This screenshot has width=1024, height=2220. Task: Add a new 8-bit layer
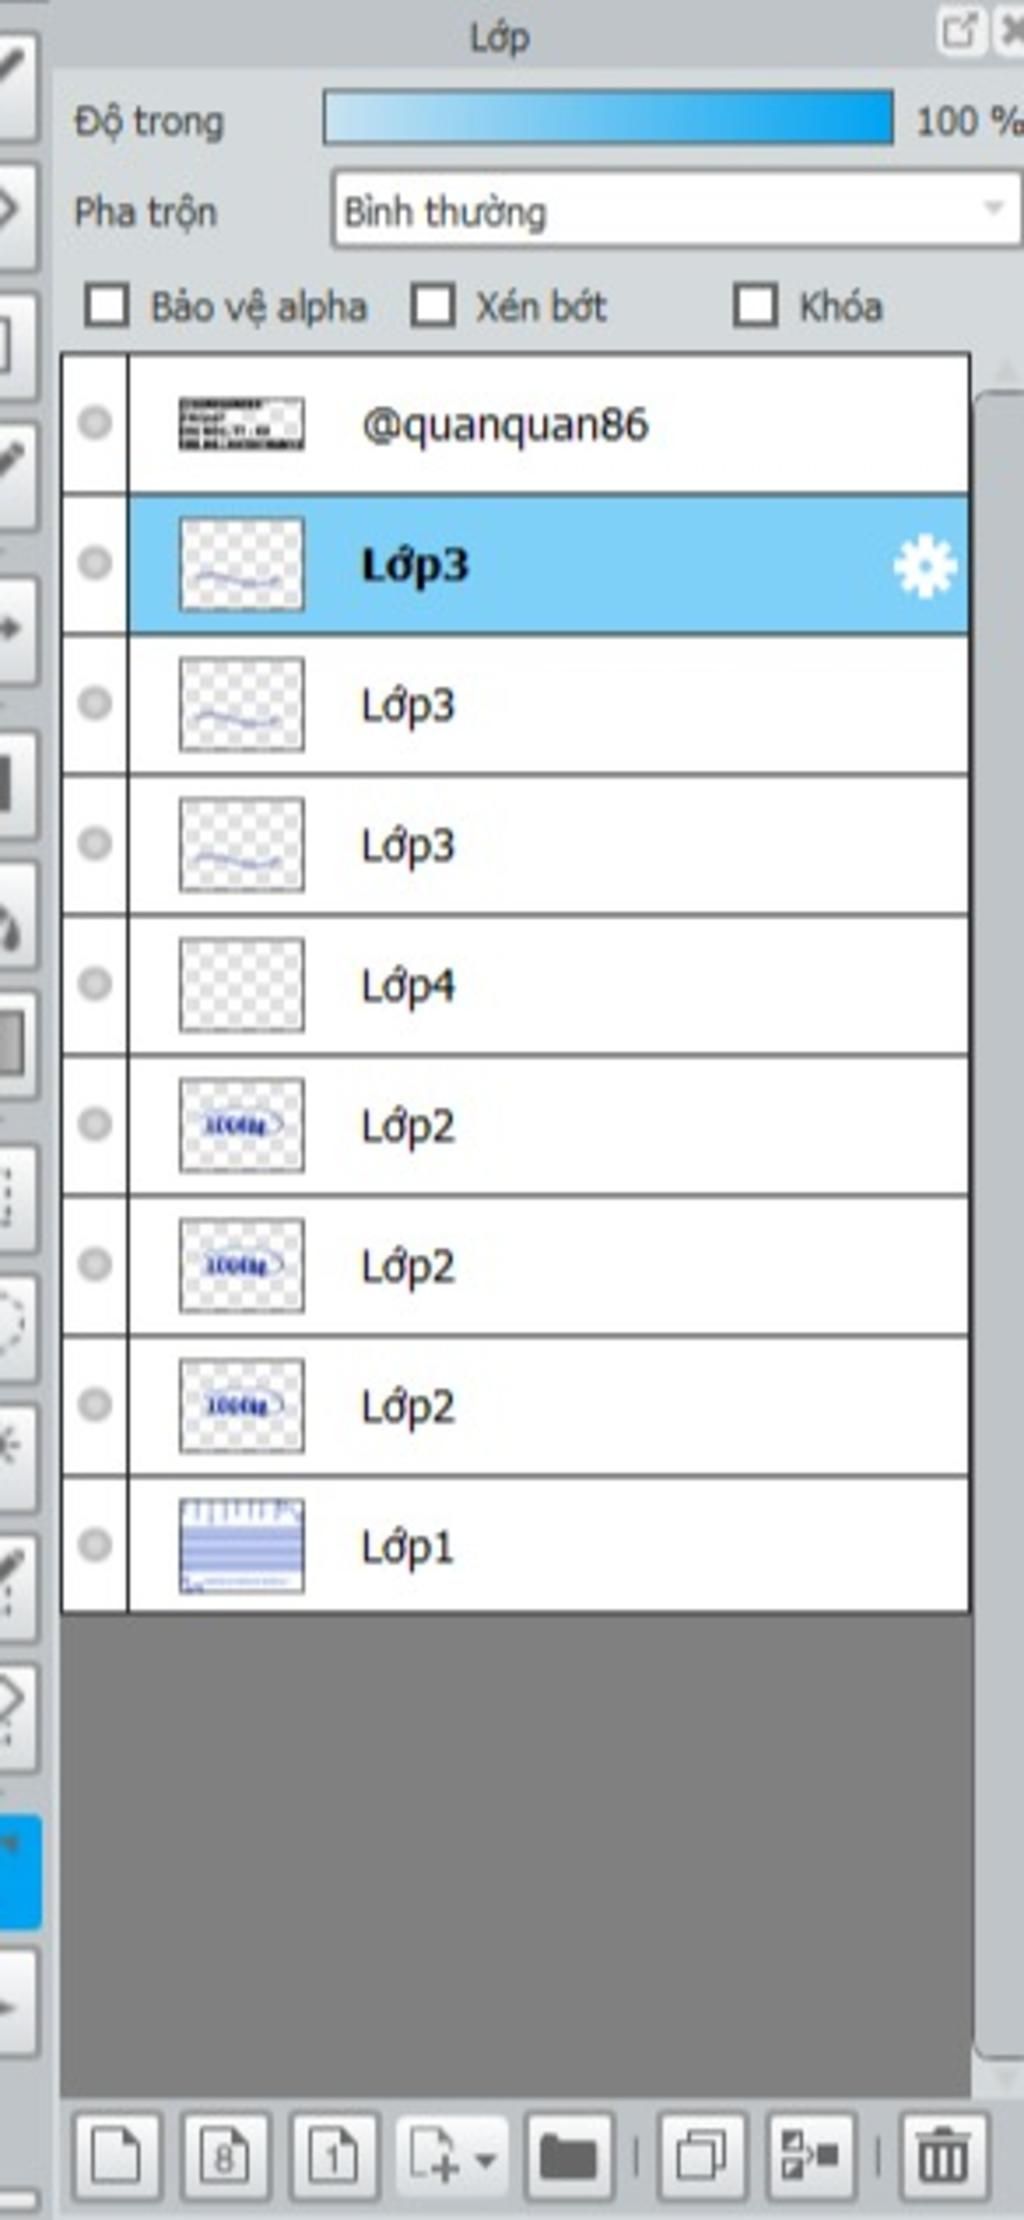coord(225,2156)
